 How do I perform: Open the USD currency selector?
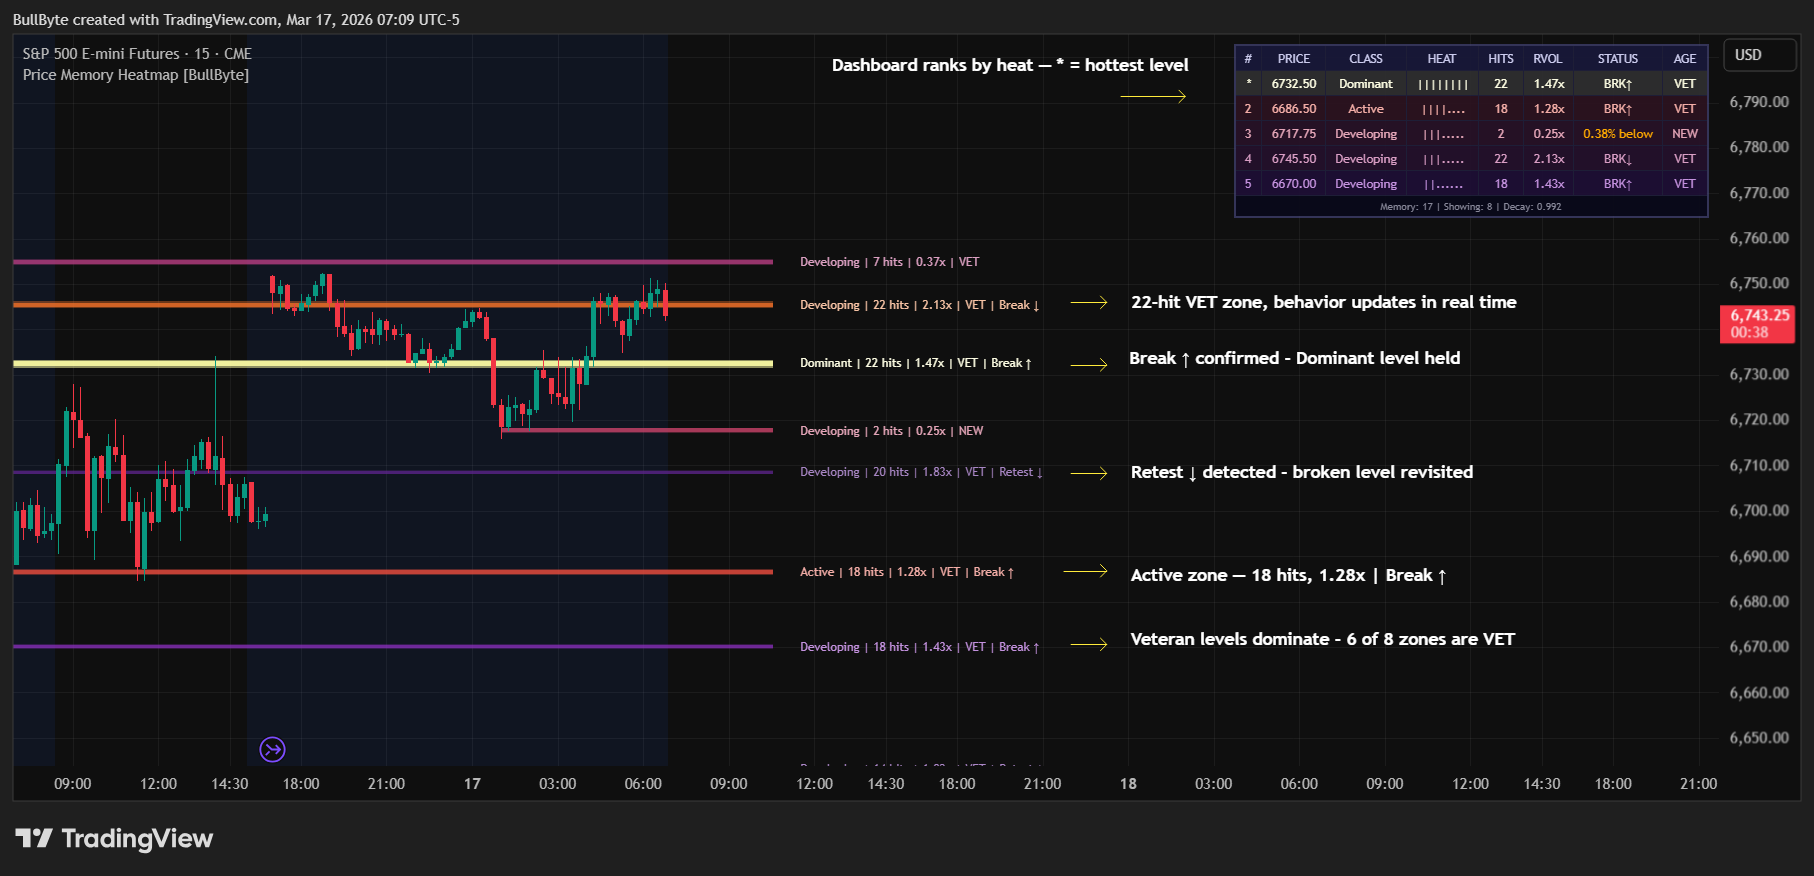(1759, 55)
